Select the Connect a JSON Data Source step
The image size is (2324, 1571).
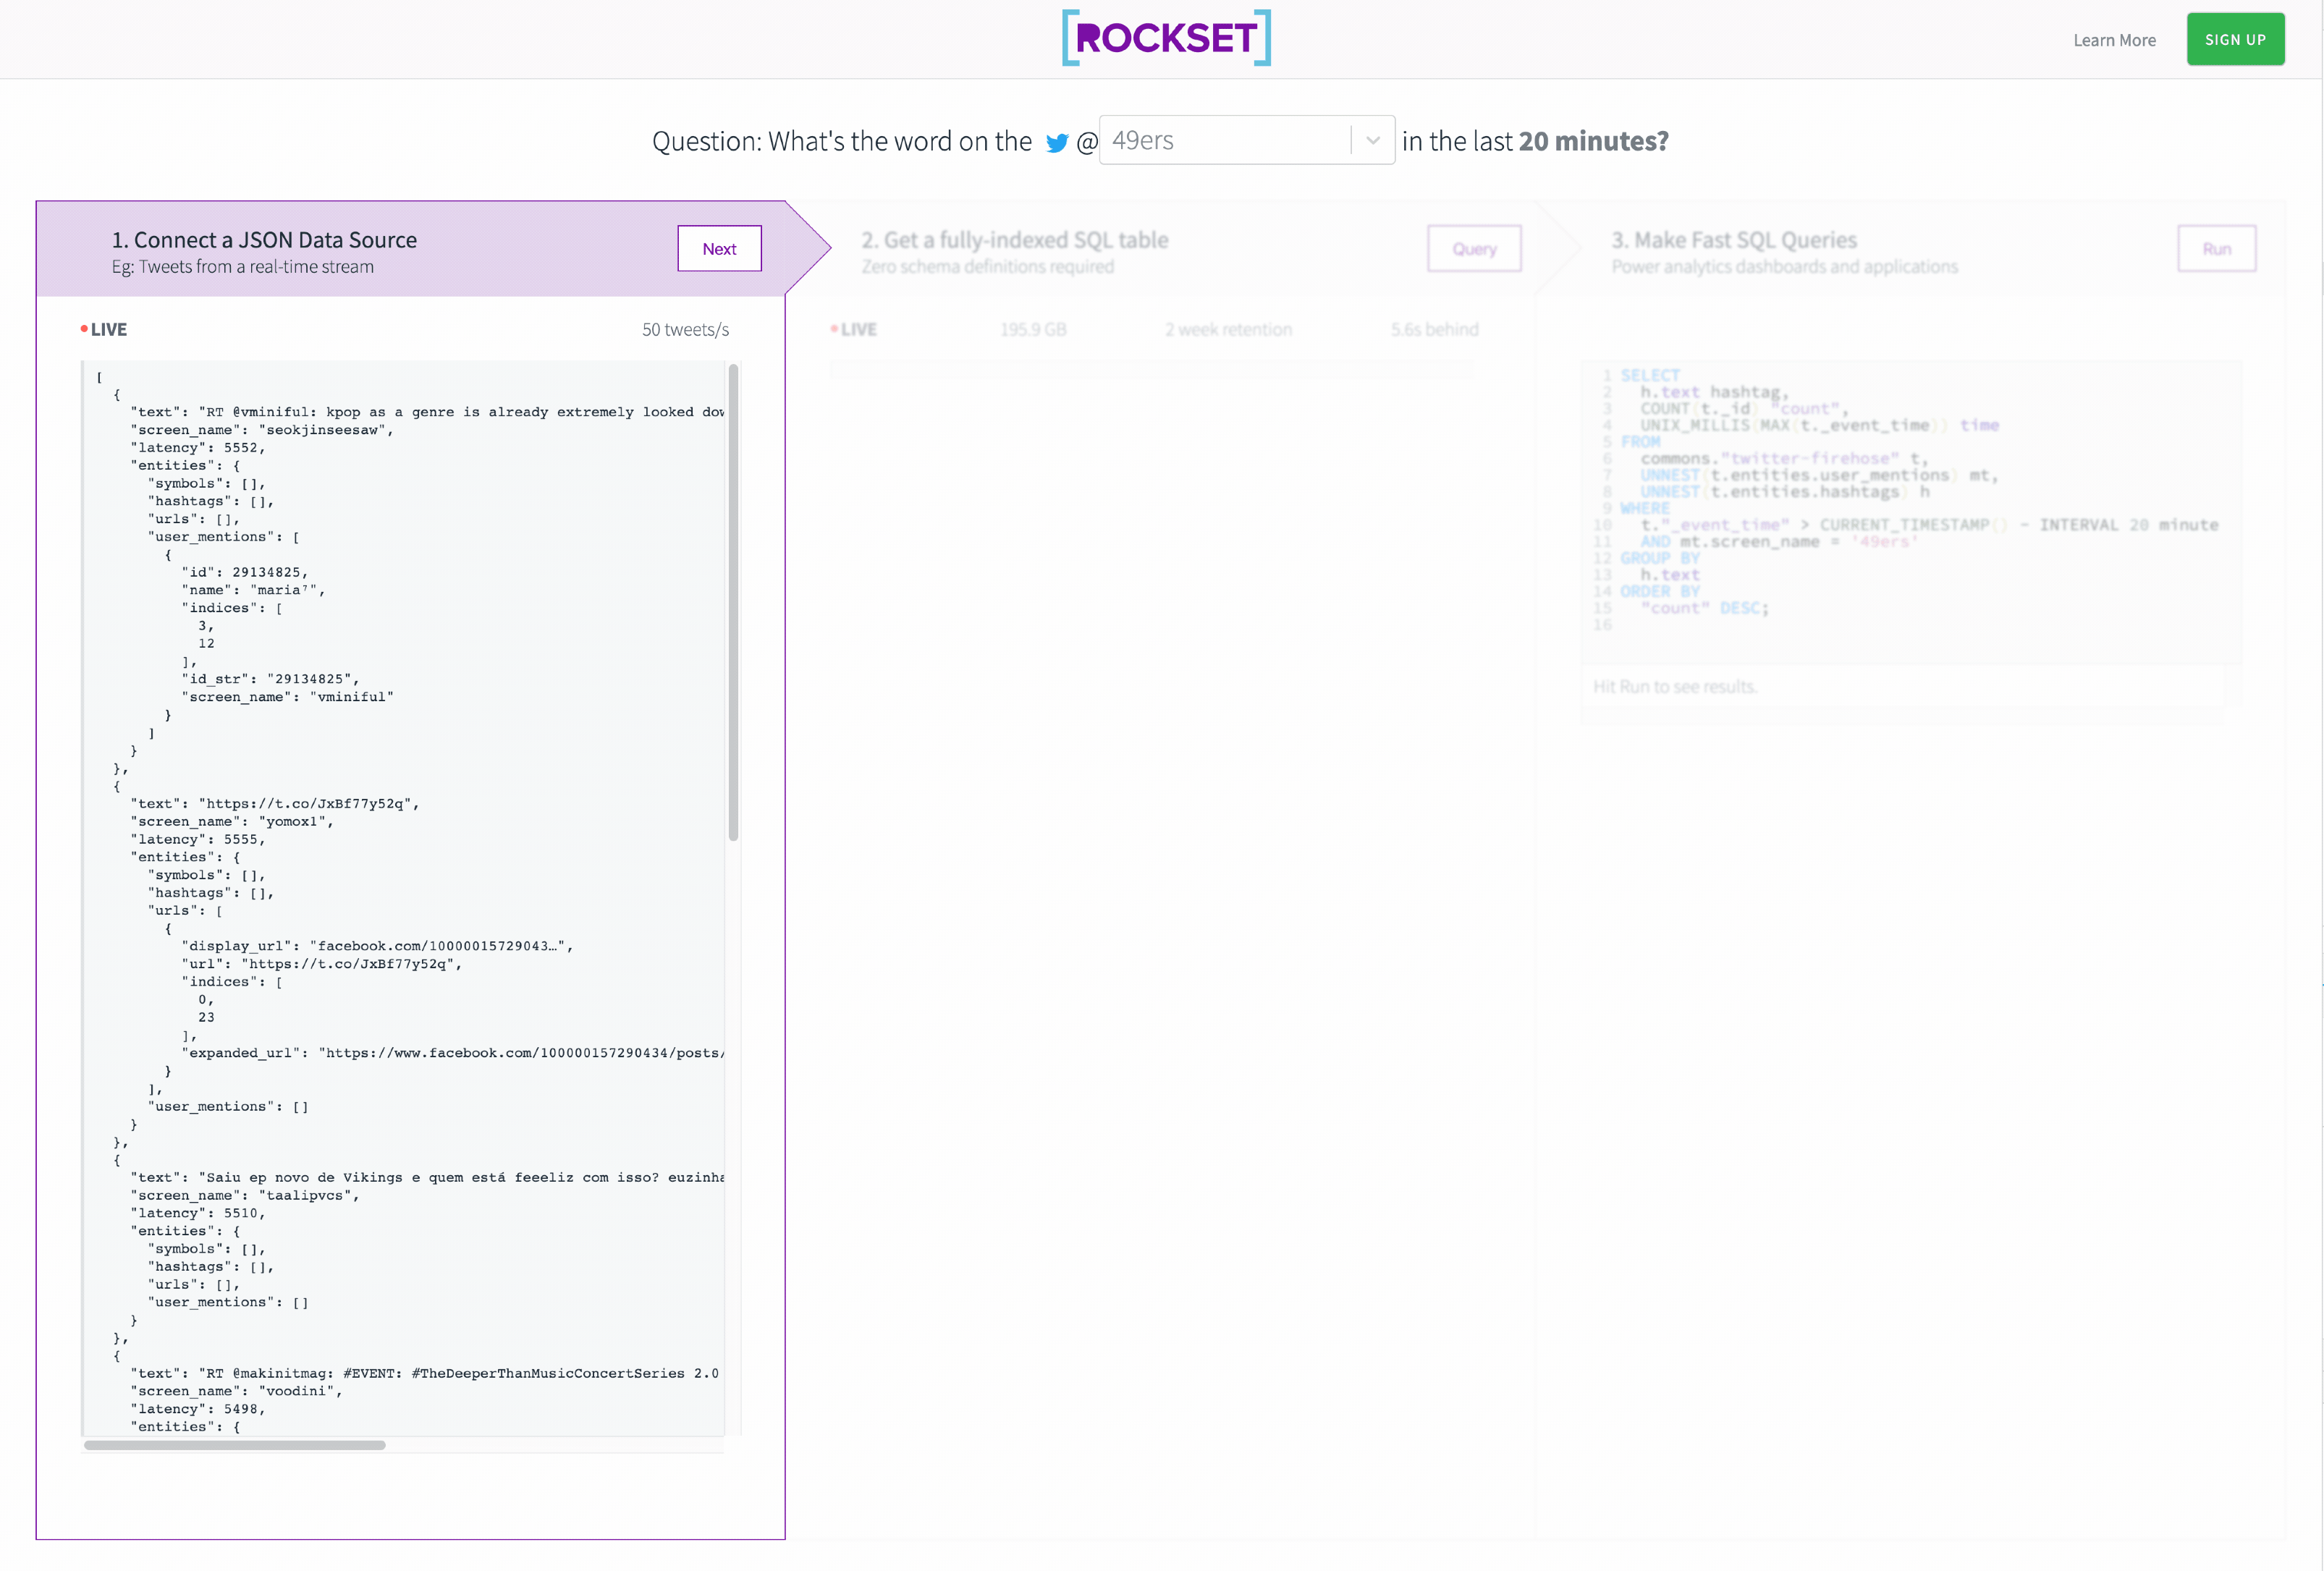click(x=264, y=240)
